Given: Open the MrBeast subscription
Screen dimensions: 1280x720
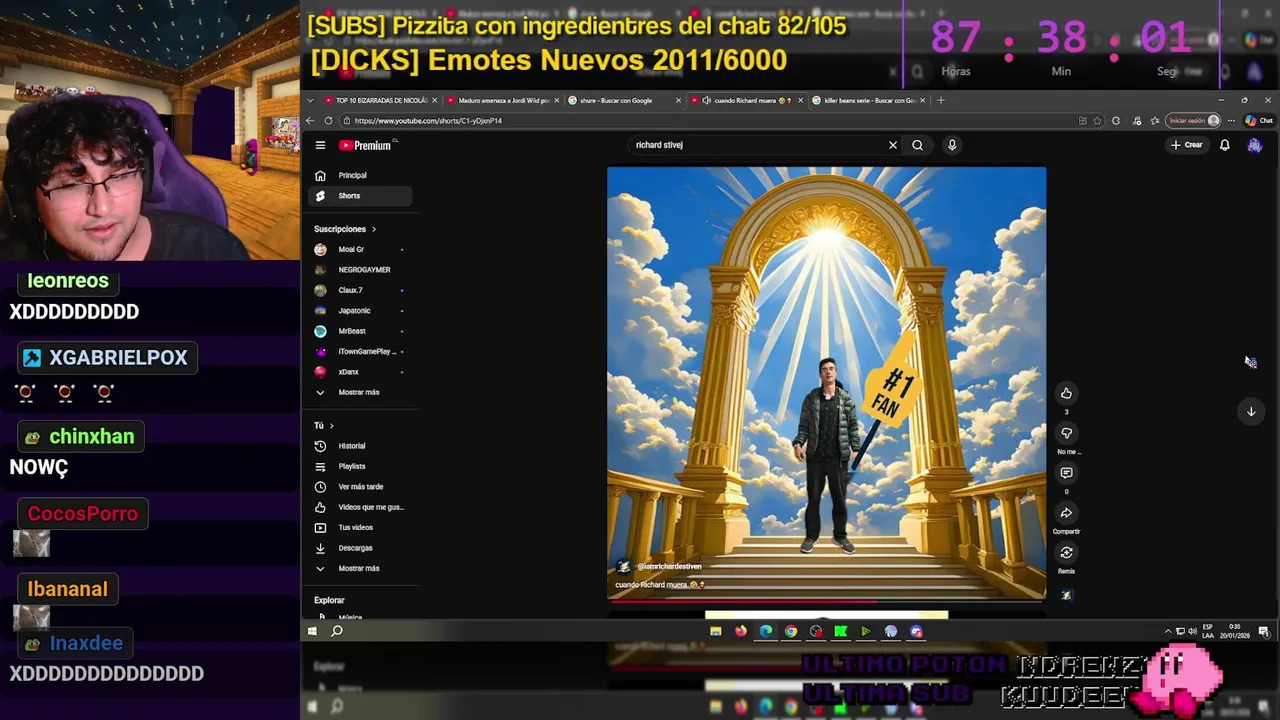Looking at the screenshot, I should pyautogui.click(x=360, y=331).
